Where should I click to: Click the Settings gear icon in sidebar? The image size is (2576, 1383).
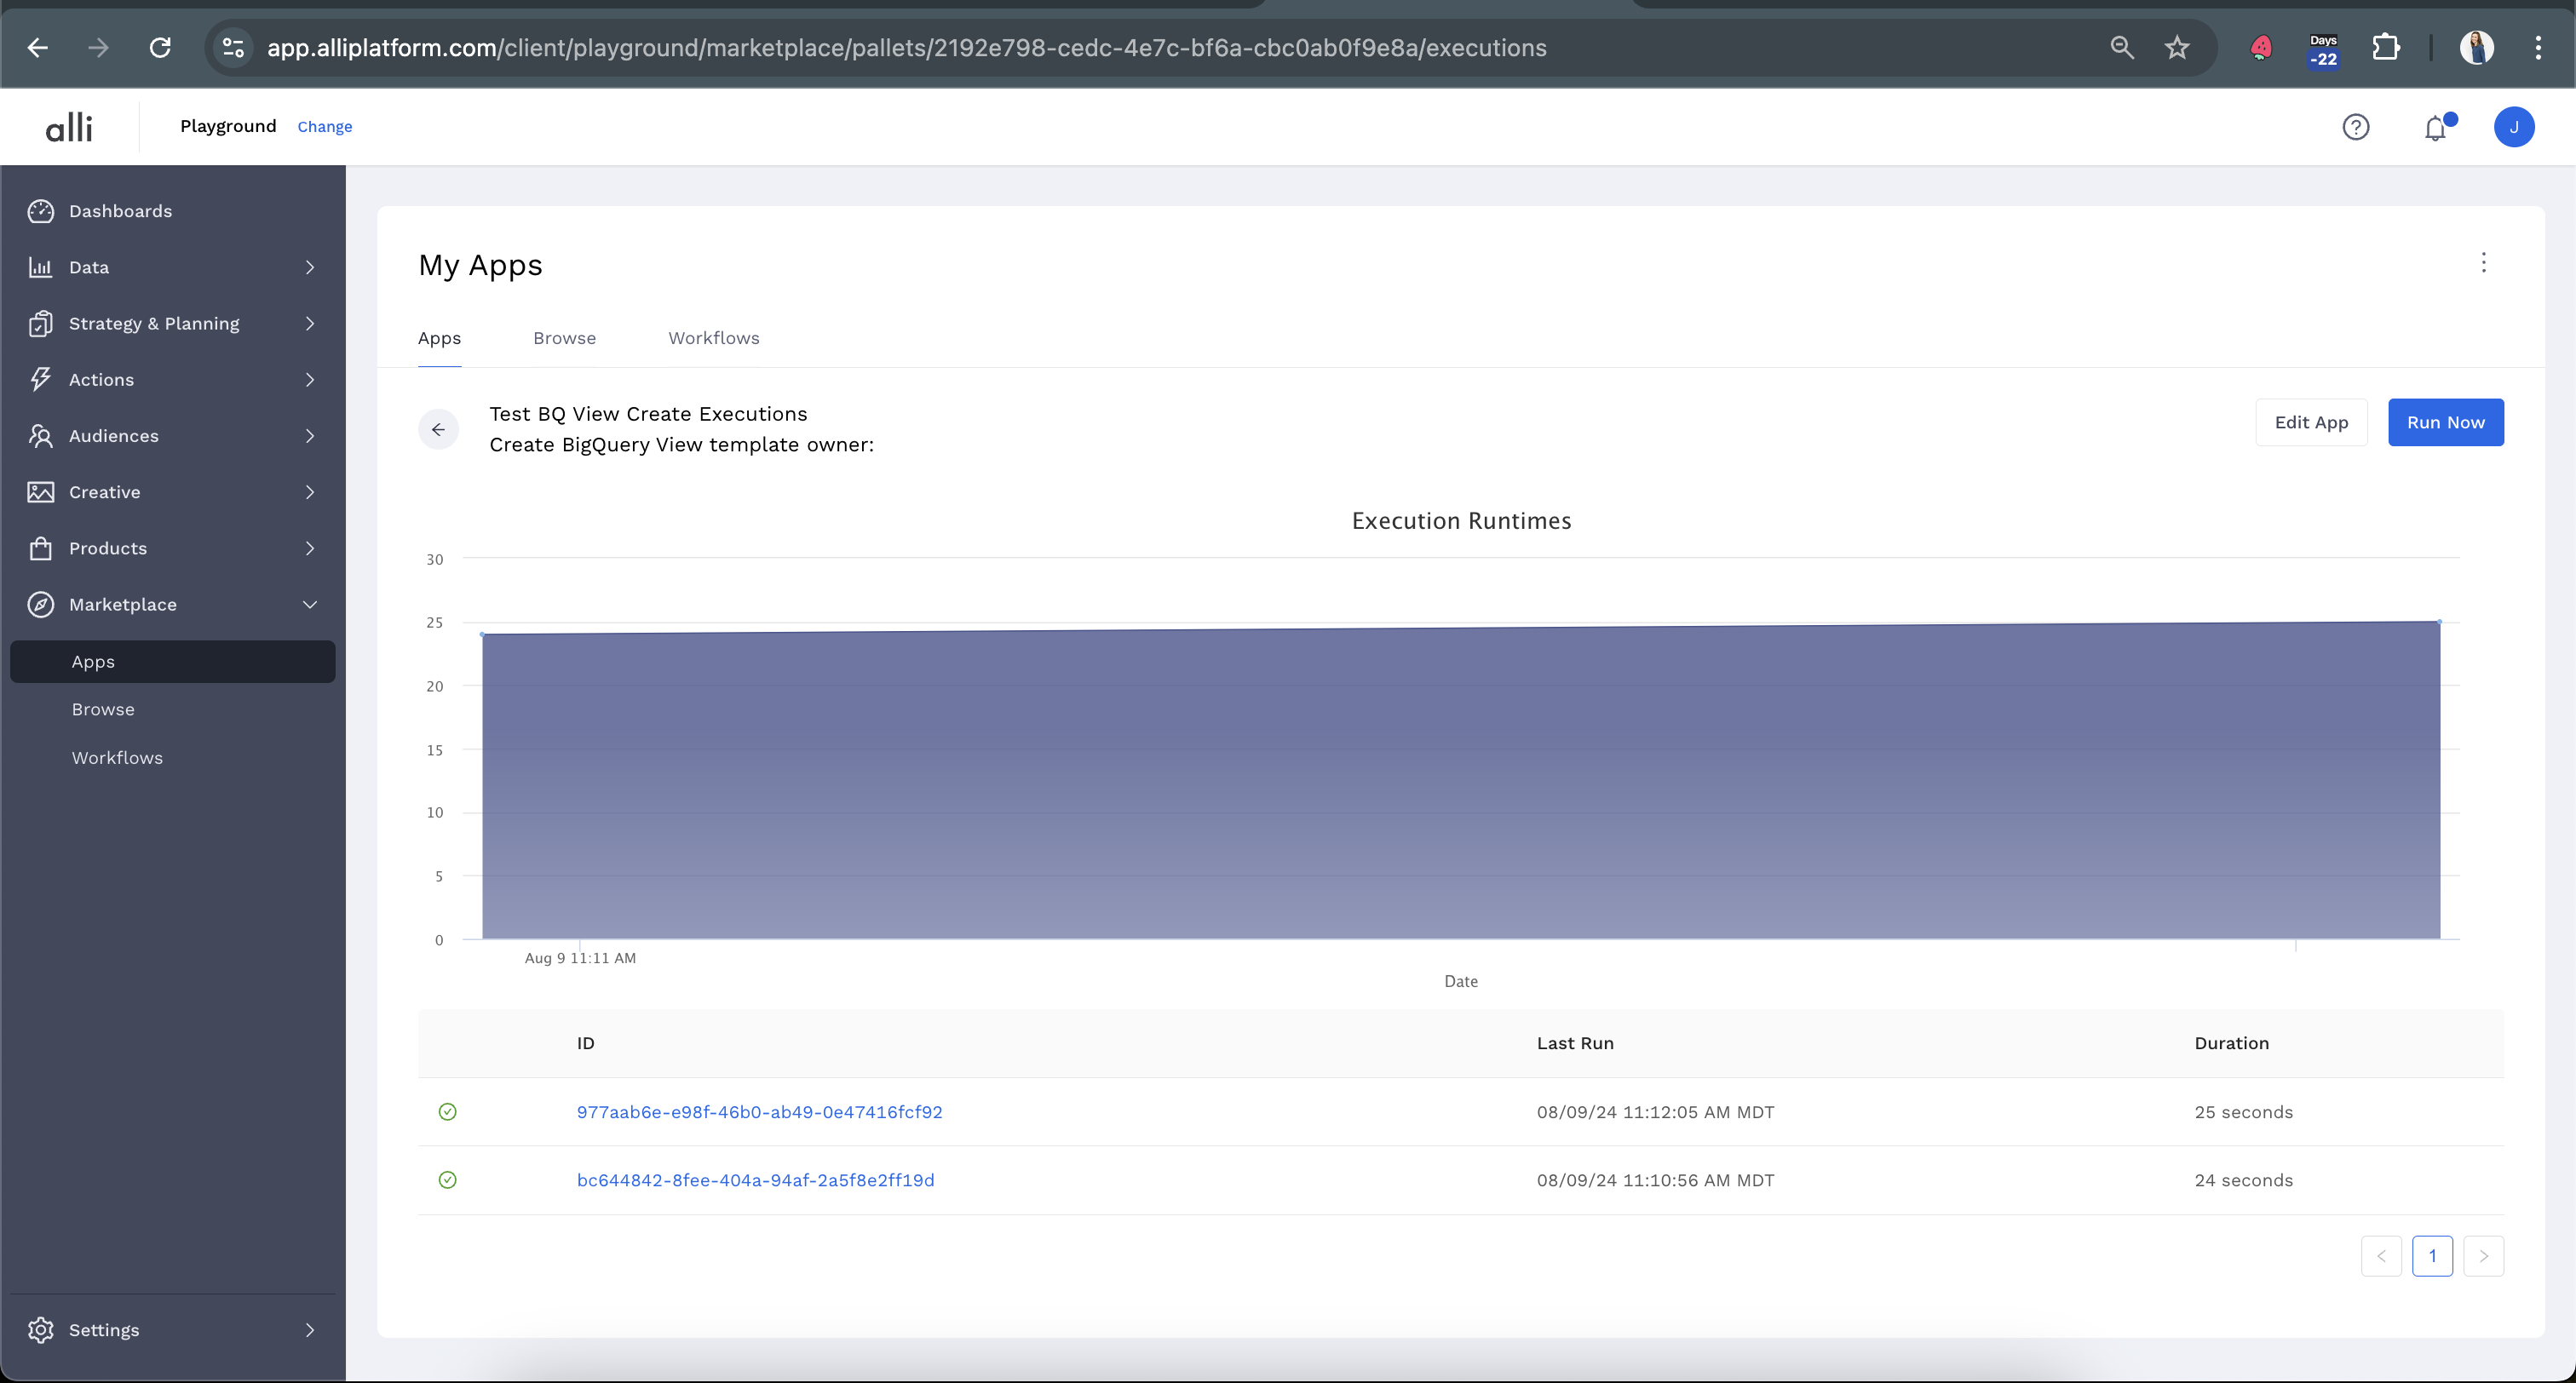coord(41,1330)
